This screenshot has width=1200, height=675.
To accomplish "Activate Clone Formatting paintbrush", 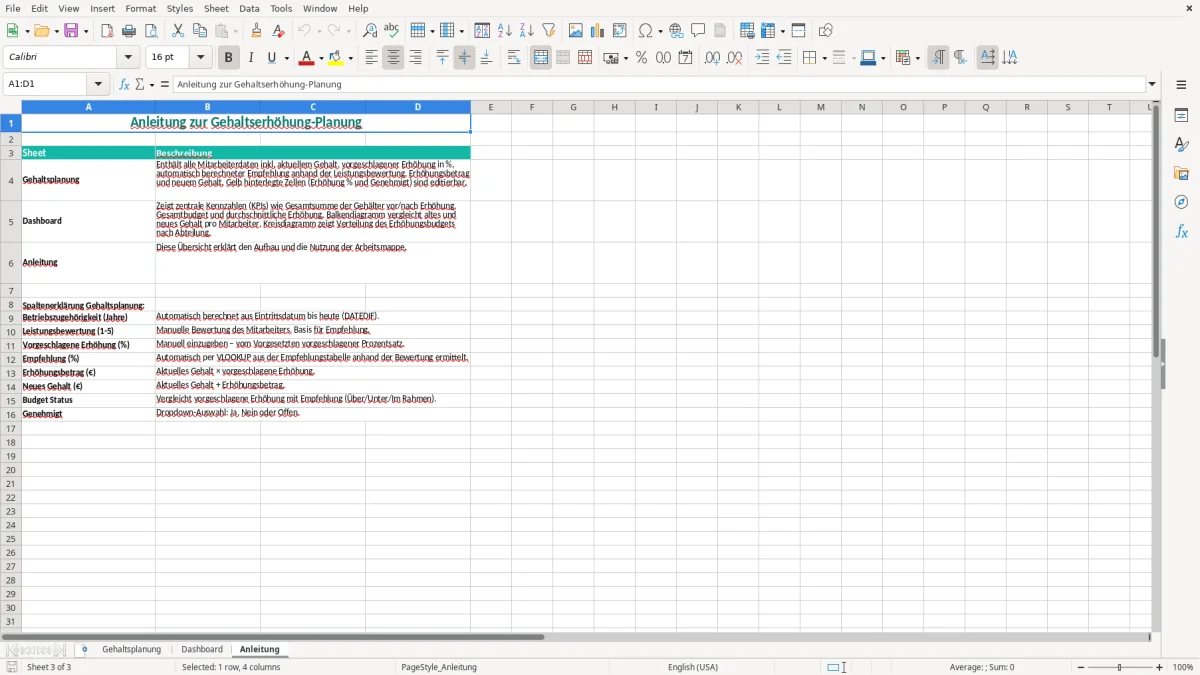I will pyautogui.click(x=257, y=31).
